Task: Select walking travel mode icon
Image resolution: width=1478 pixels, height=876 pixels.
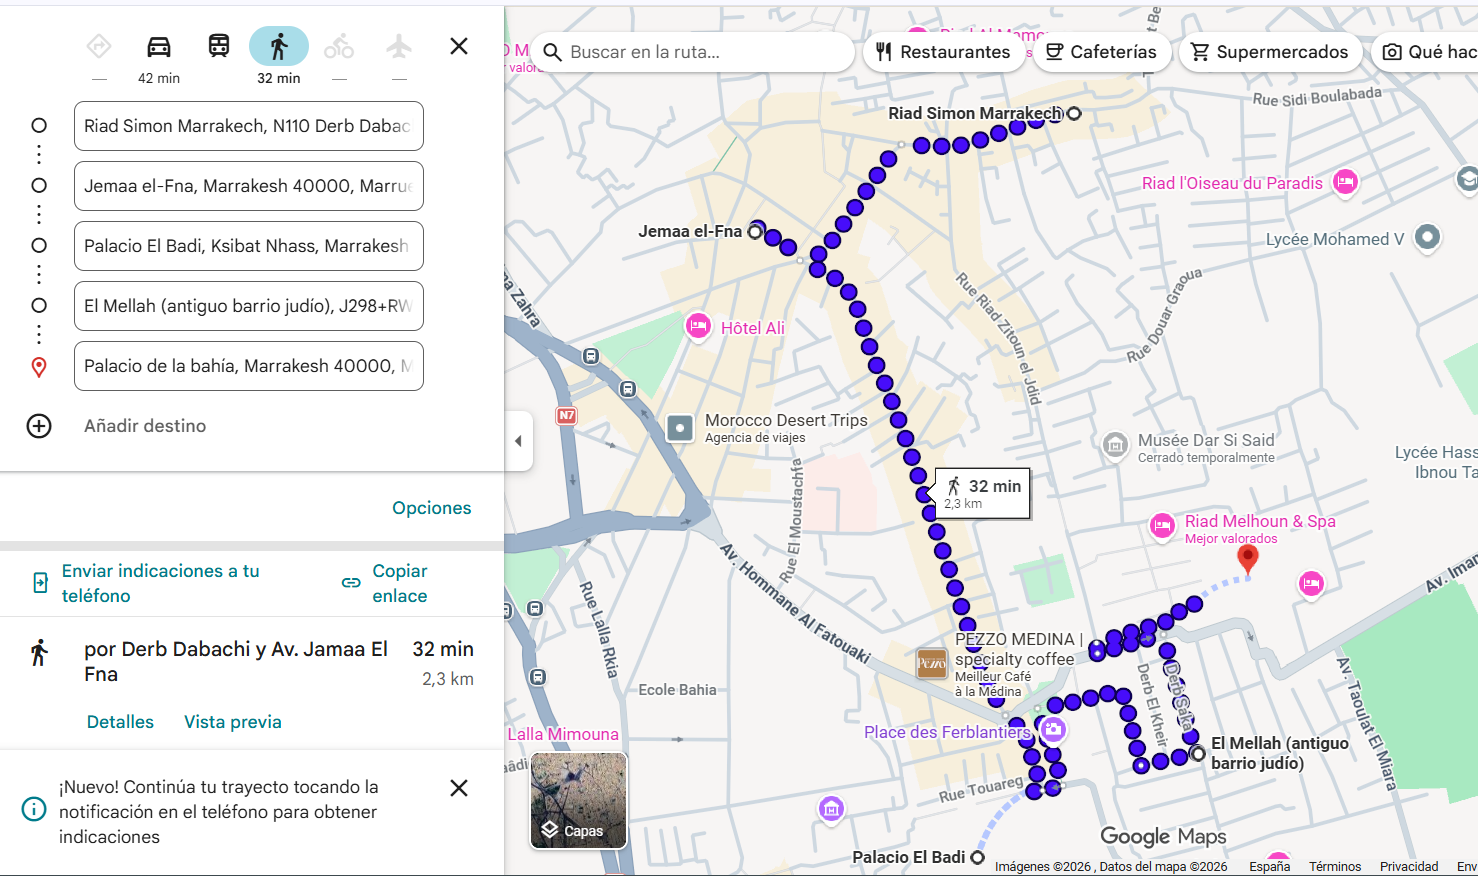Action: [x=279, y=47]
